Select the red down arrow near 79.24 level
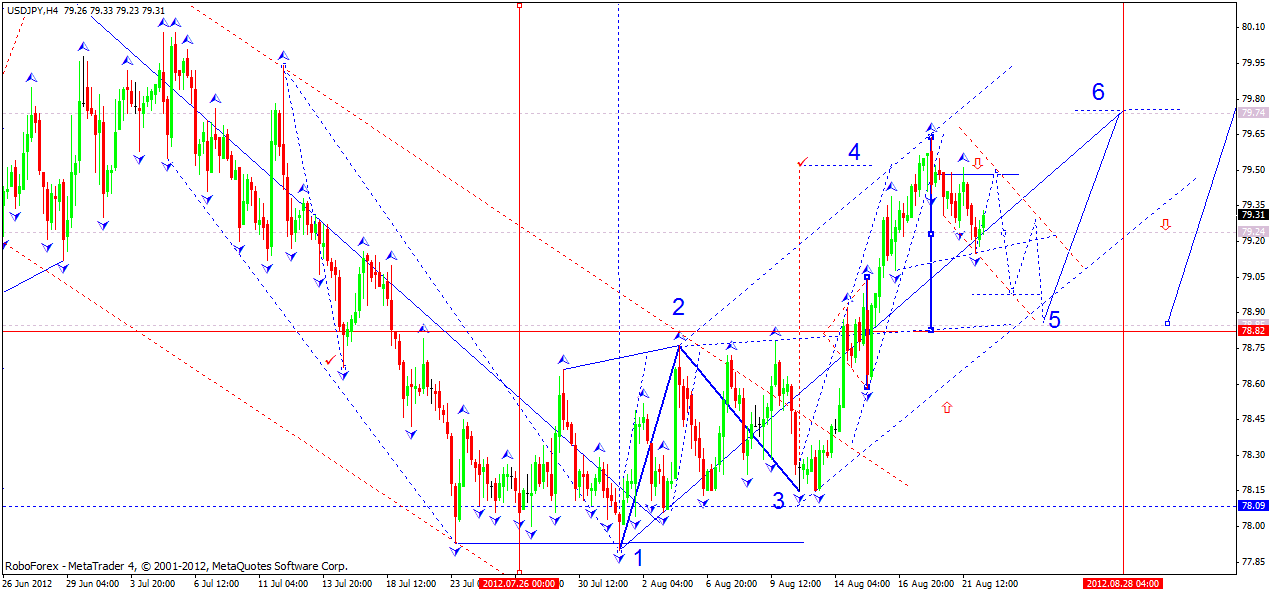1274x591 pixels. [1165, 224]
